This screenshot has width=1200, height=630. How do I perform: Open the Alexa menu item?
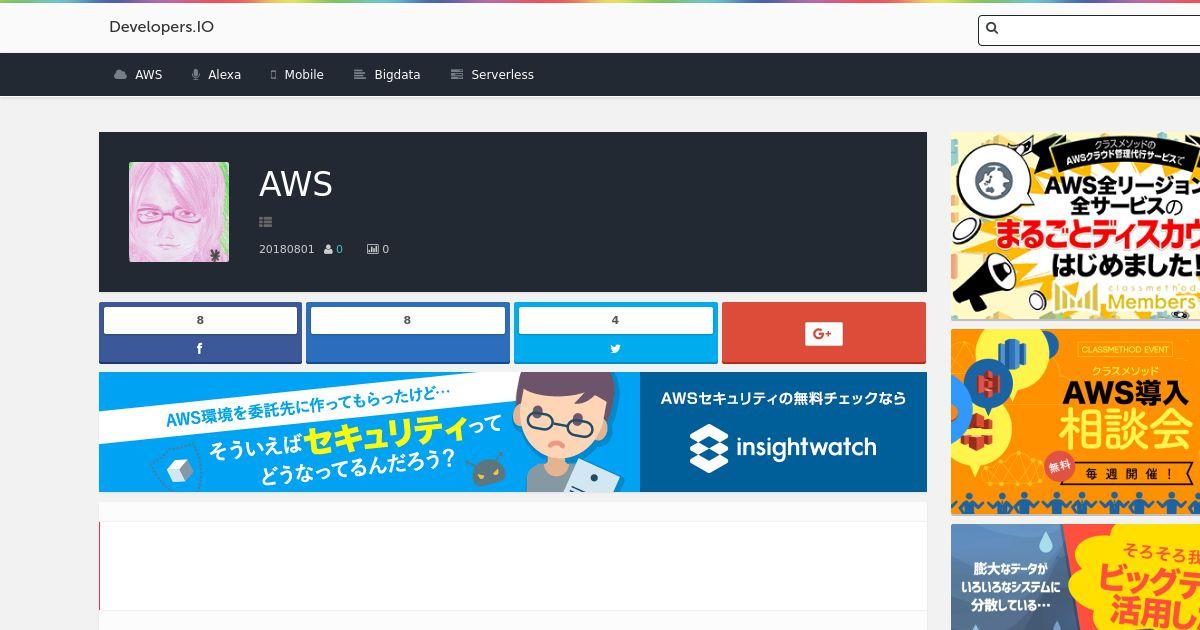pos(216,75)
